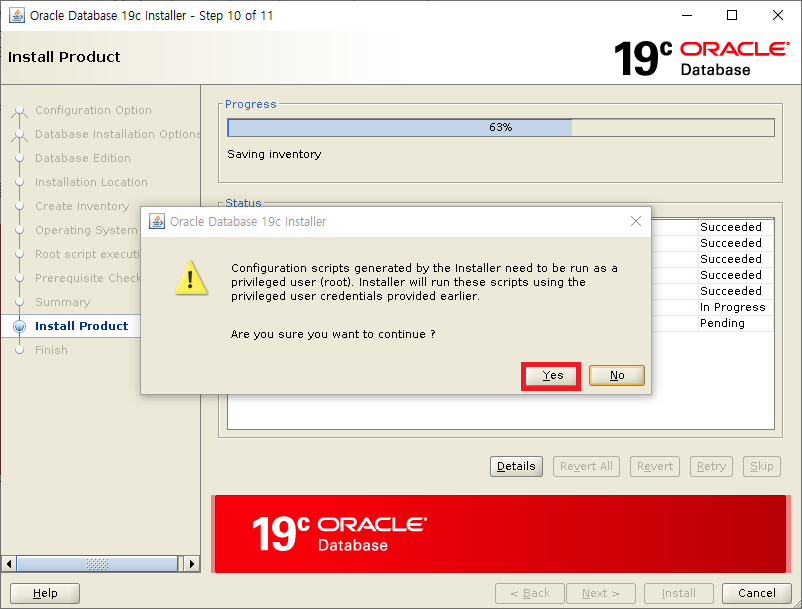This screenshot has height=609, width=802.
Task: Click the Install Product step bullet icon
Action: click(x=19, y=326)
